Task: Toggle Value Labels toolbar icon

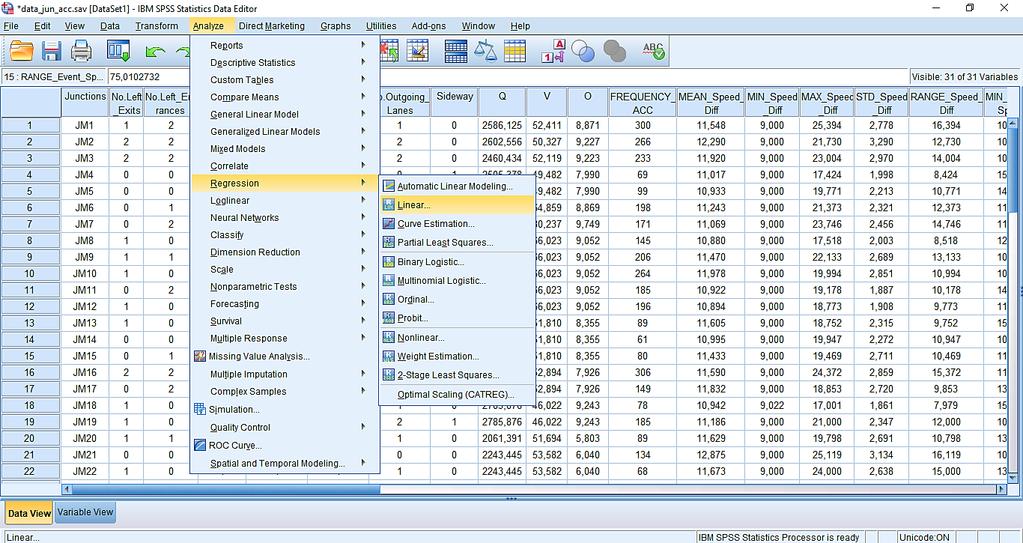Action: click(553, 51)
